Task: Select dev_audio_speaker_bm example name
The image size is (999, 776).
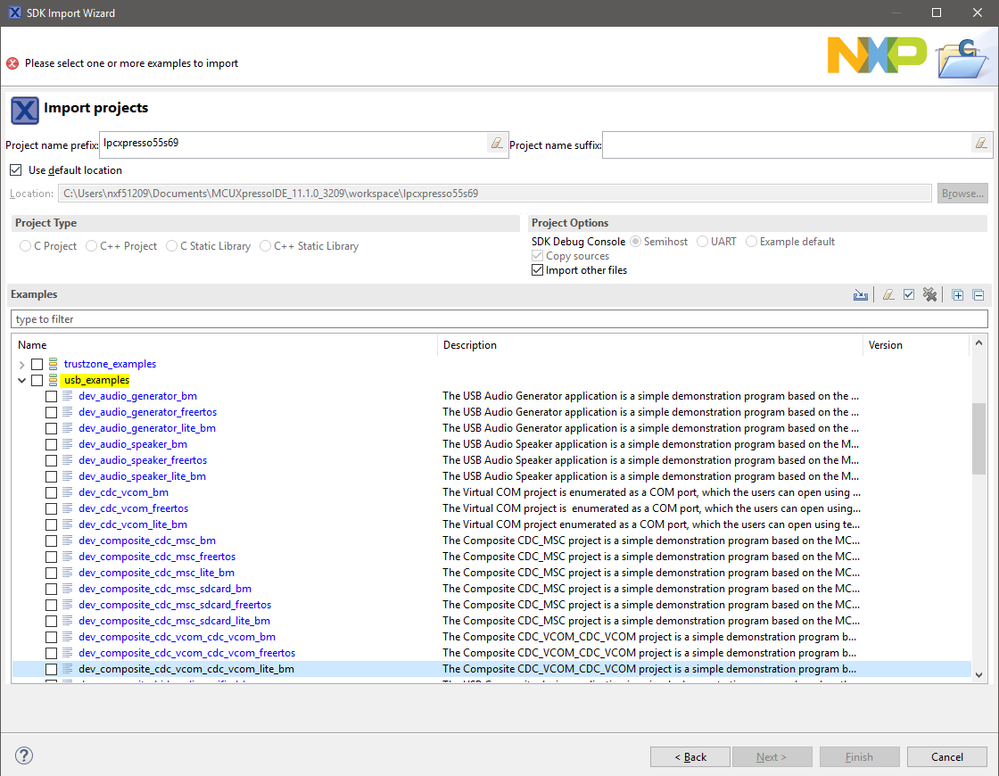Action: (x=133, y=444)
